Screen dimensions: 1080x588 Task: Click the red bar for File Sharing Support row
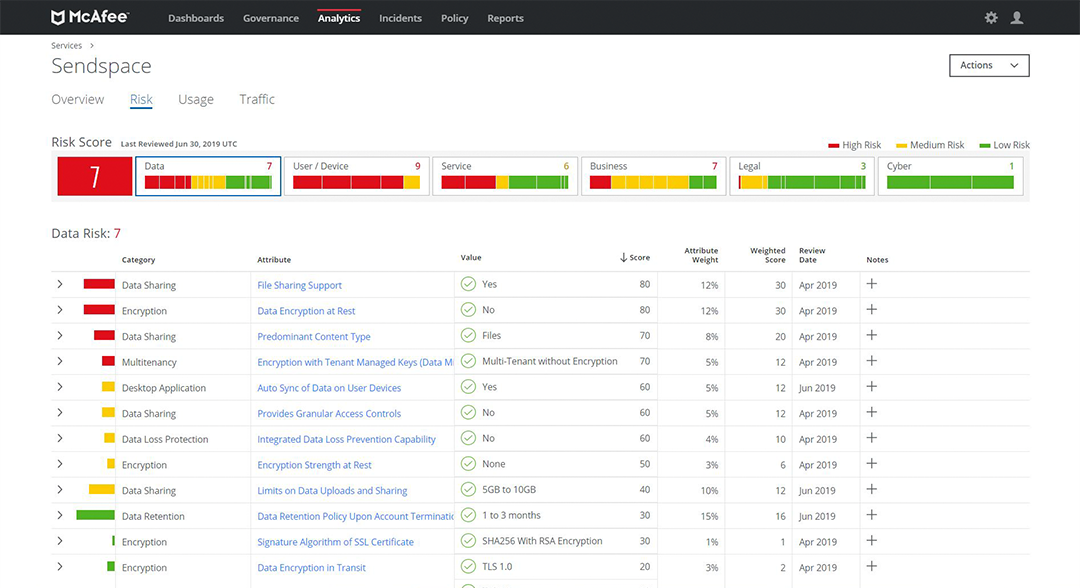pyautogui.click(x=99, y=284)
